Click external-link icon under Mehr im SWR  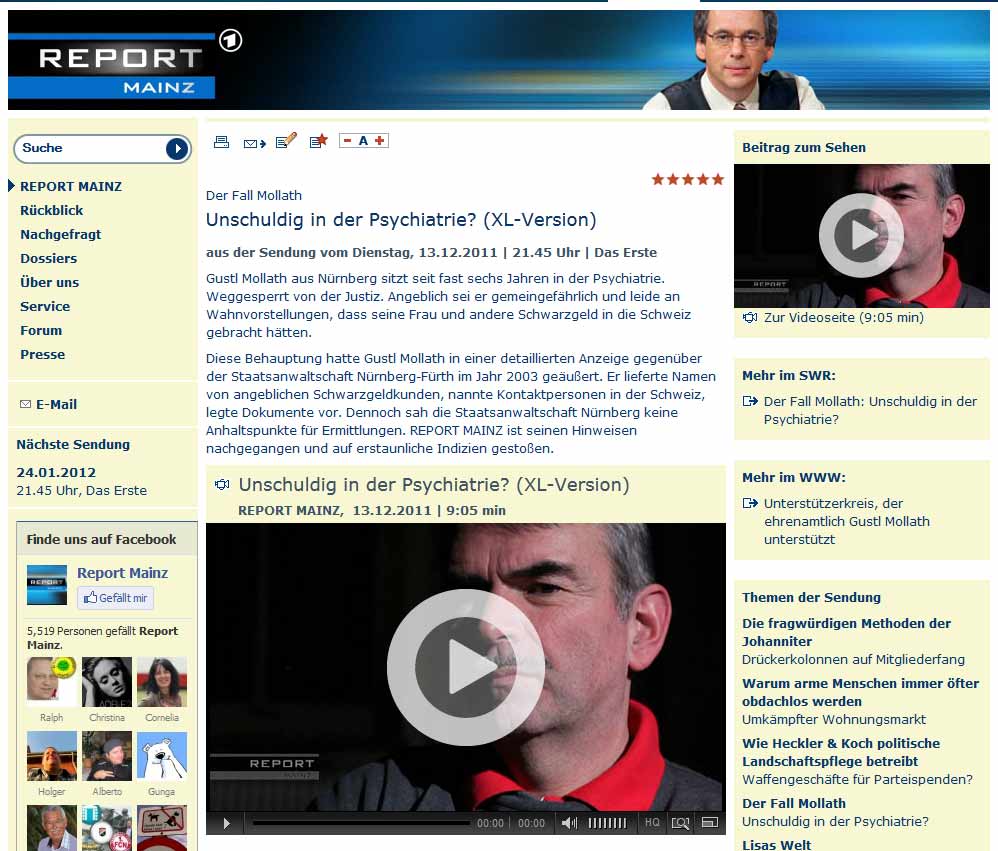tap(750, 401)
